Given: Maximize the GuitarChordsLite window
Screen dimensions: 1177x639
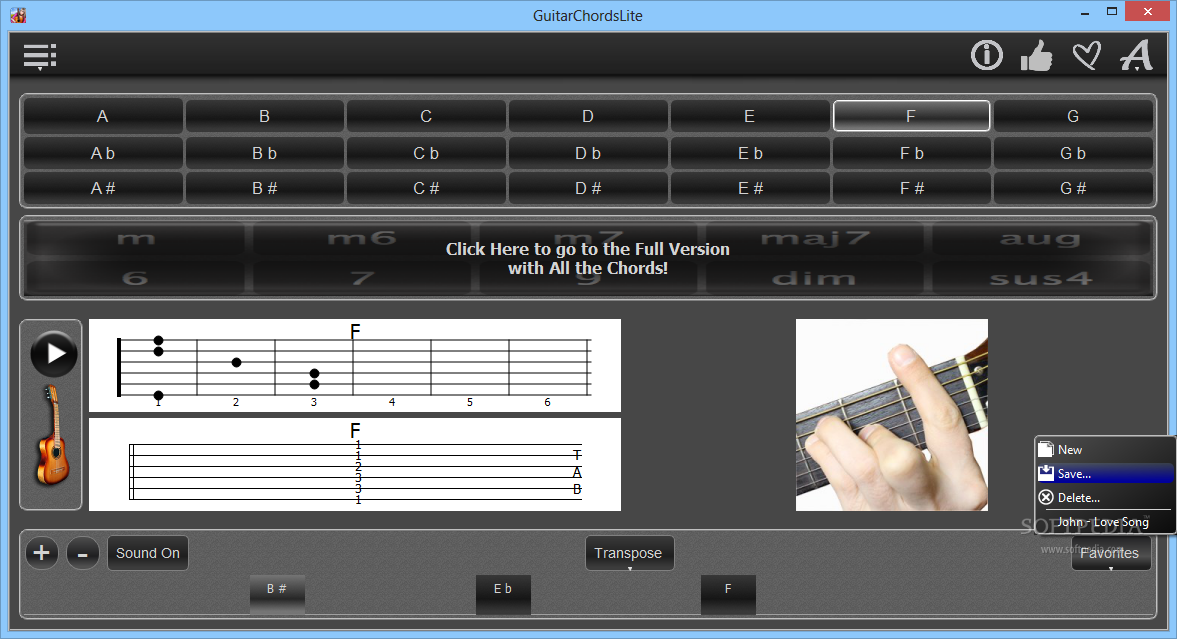Looking at the screenshot, I should coord(1112,12).
